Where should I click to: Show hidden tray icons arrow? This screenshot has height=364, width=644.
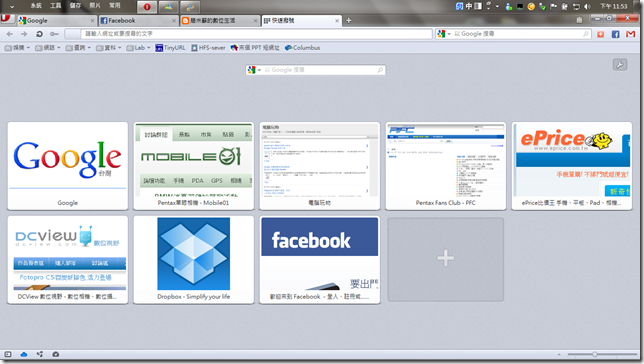(x=497, y=6)
